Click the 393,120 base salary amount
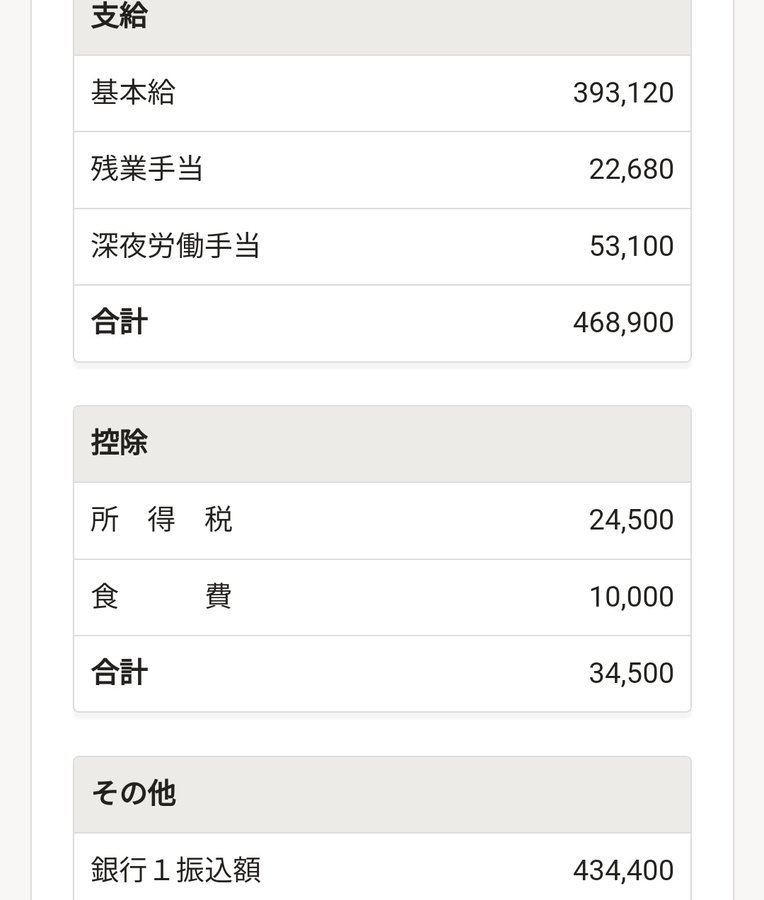 [x=623, y=93]
